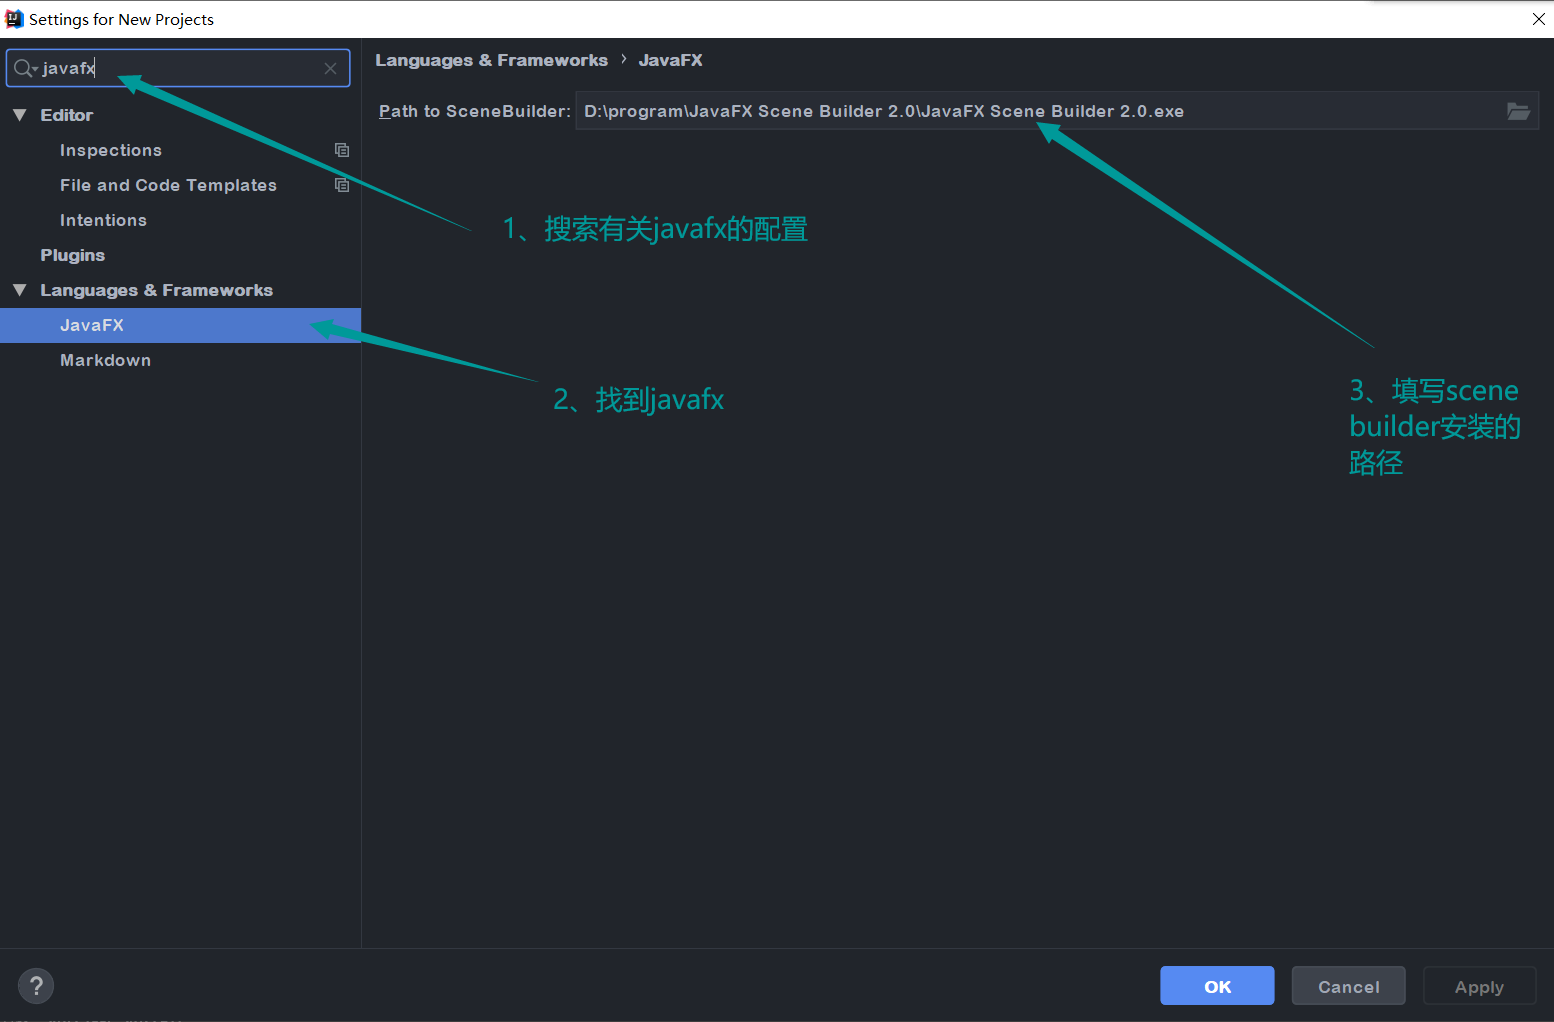The height and width of the screenshot is (1022, 1554).
Task: Click the Apply button
Action: [x=1479, y=986]
